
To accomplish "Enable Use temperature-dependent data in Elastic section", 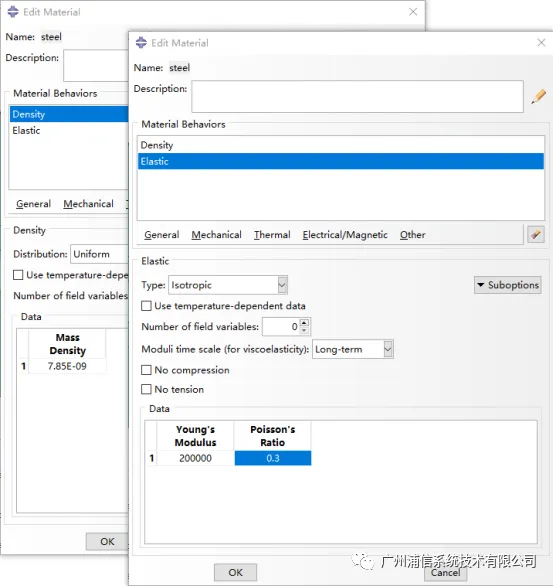I will (146, 306).
